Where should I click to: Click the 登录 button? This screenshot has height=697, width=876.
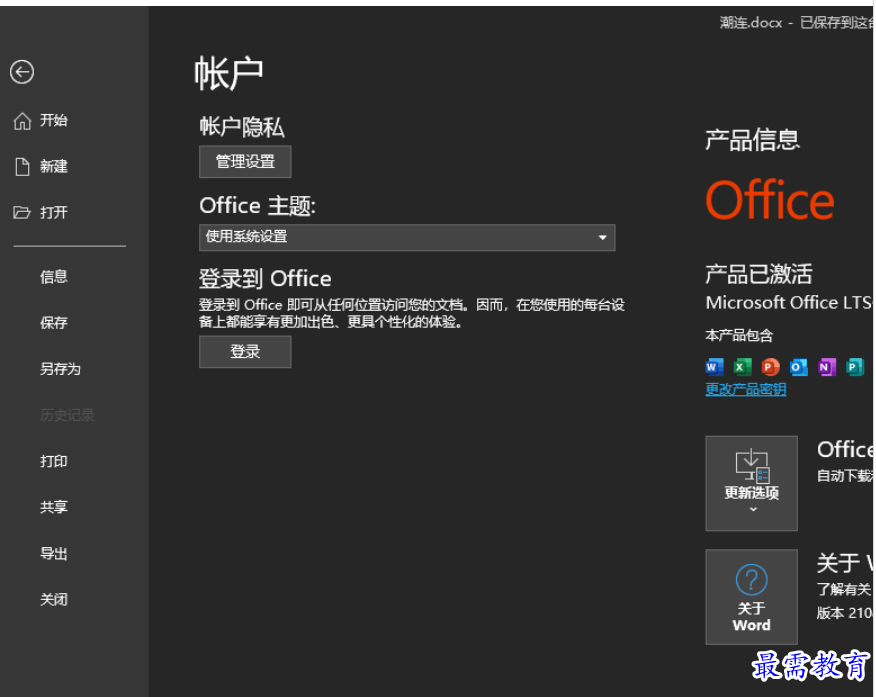click(x=245, y=351)
